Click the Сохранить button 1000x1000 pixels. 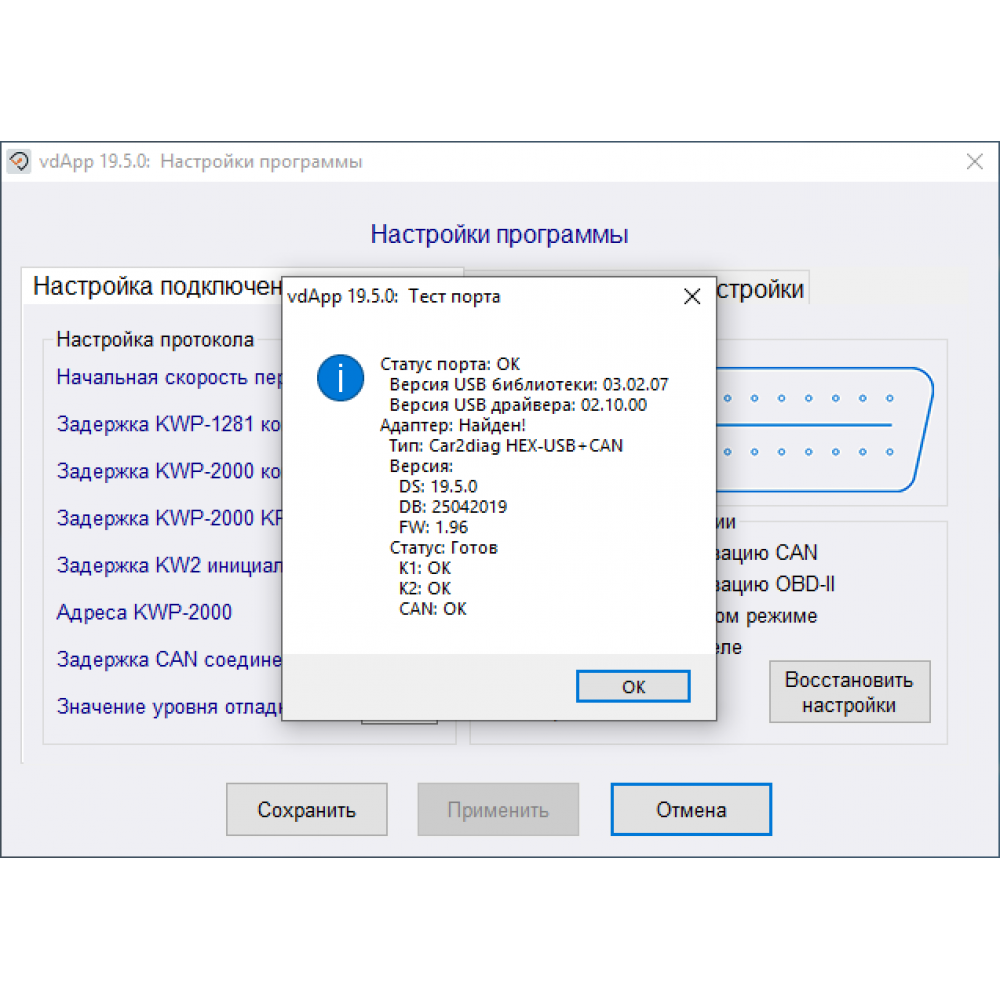point(306,810)
